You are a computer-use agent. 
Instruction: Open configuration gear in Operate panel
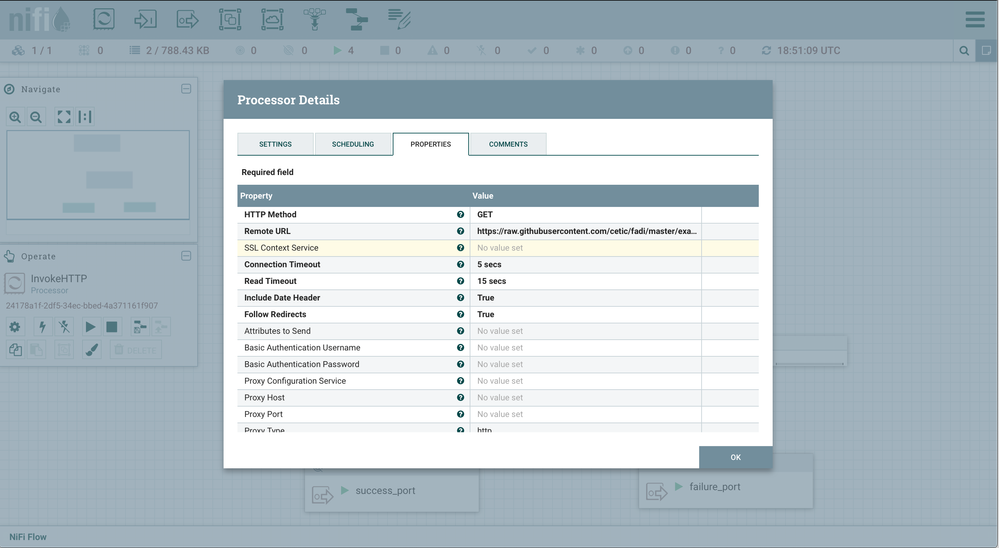(x=15, y=327)
